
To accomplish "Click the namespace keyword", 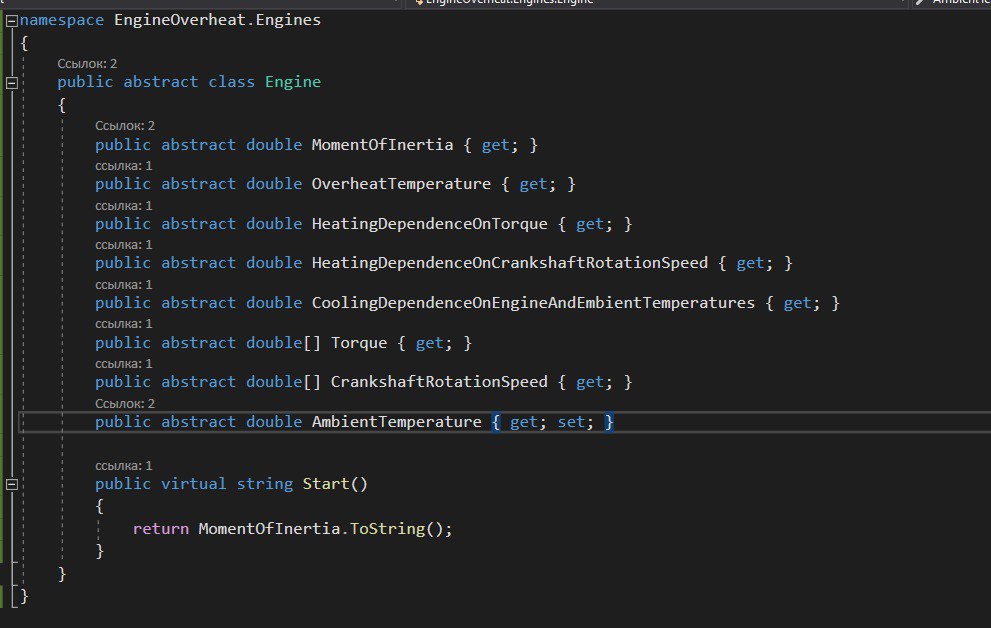I will [x=62, y=20].
